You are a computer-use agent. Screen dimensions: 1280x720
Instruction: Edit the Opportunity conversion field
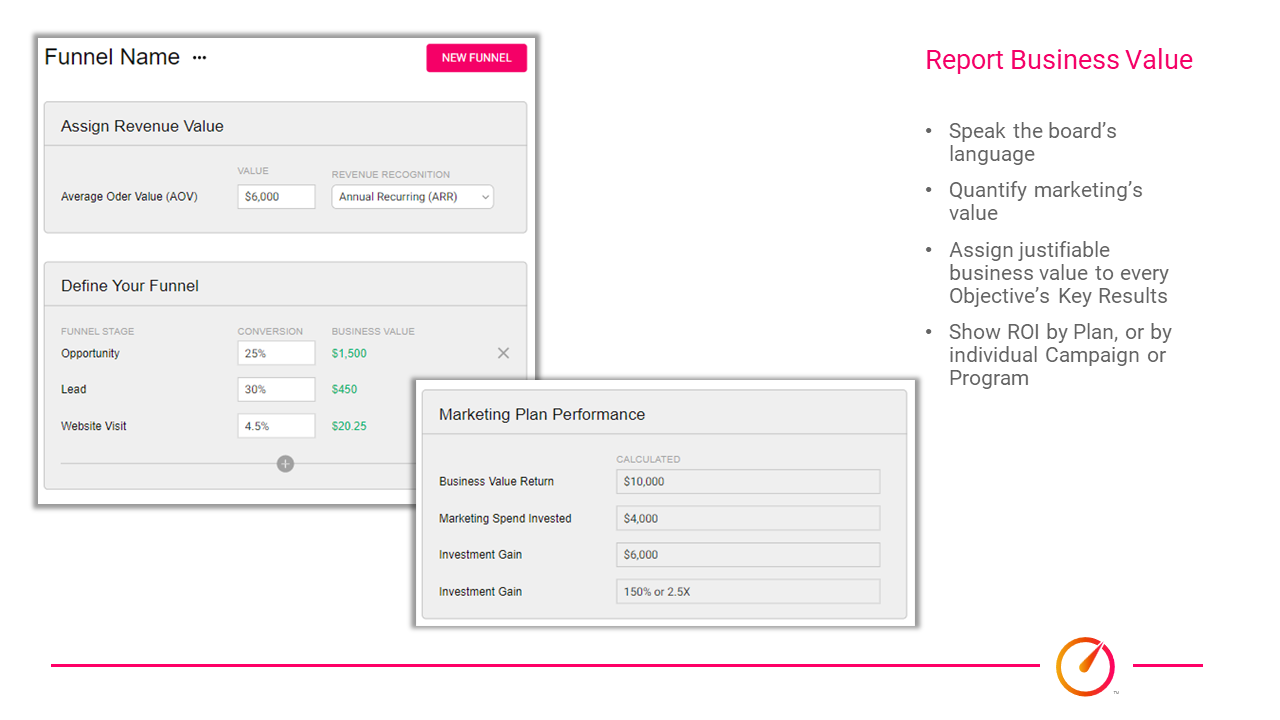[x=277, y=353]
